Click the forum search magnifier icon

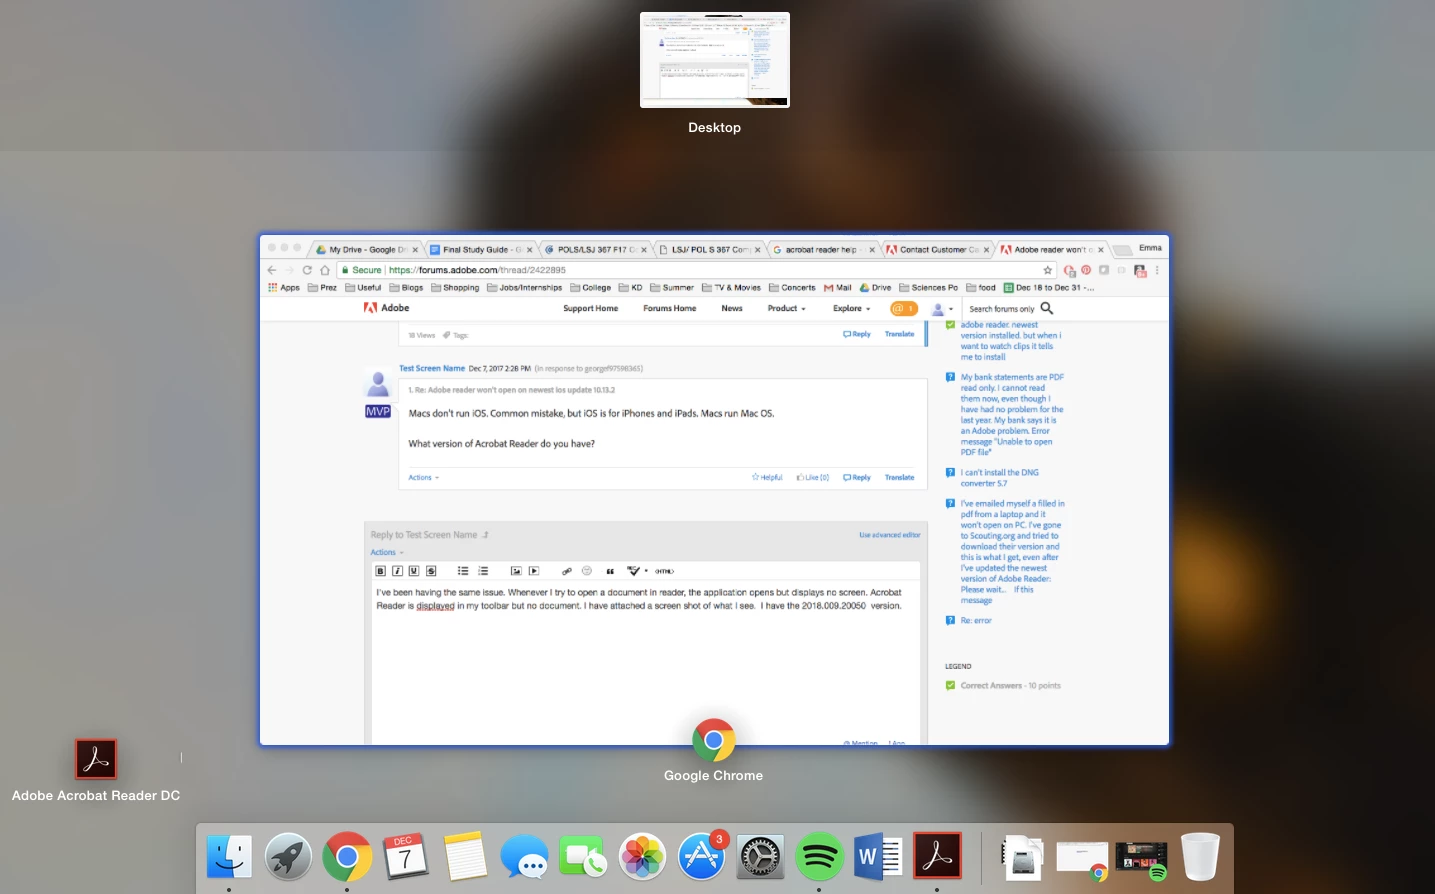pyautogui.click(x=1047, y=308)
